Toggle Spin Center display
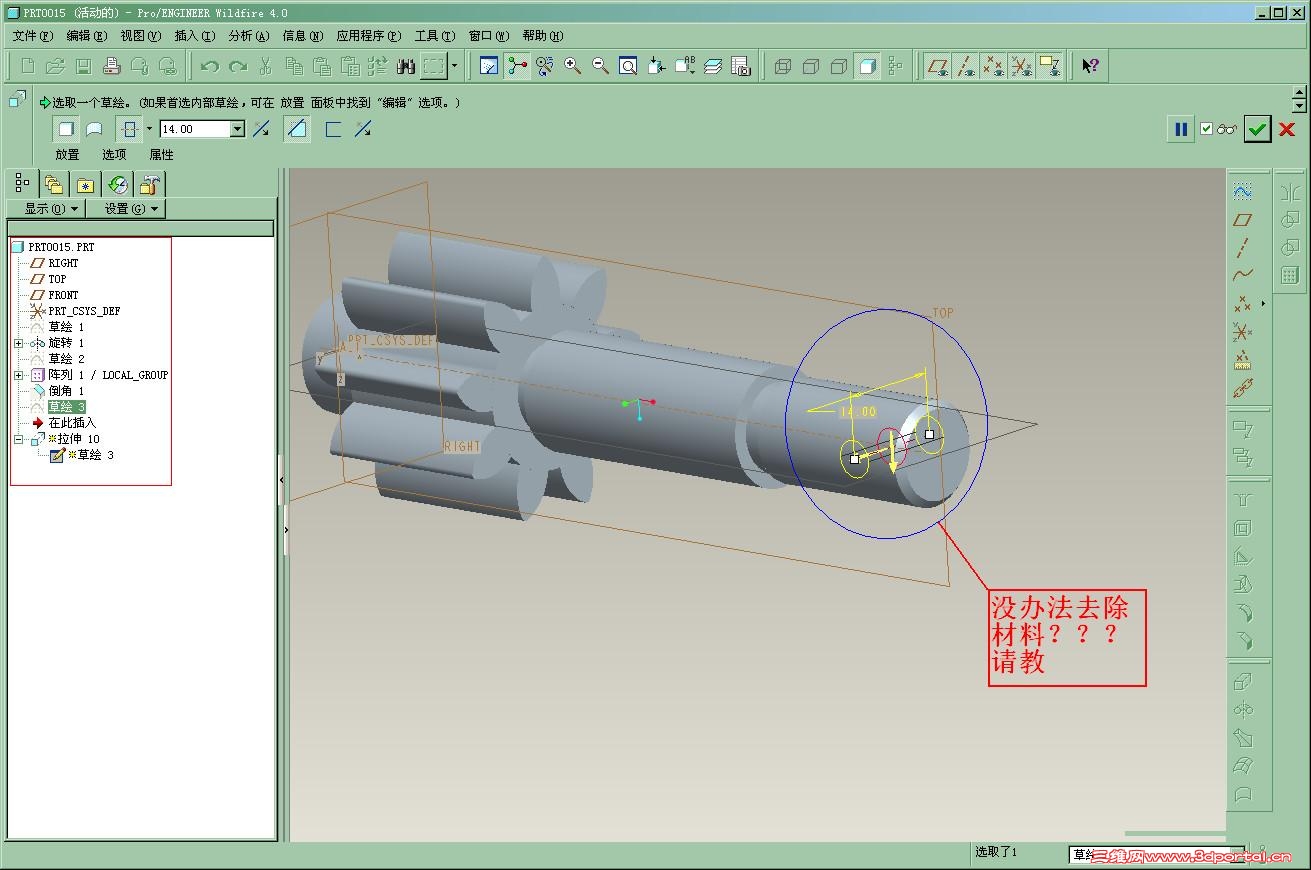Viewport: 1311px width, 870px height. point(517,66)
